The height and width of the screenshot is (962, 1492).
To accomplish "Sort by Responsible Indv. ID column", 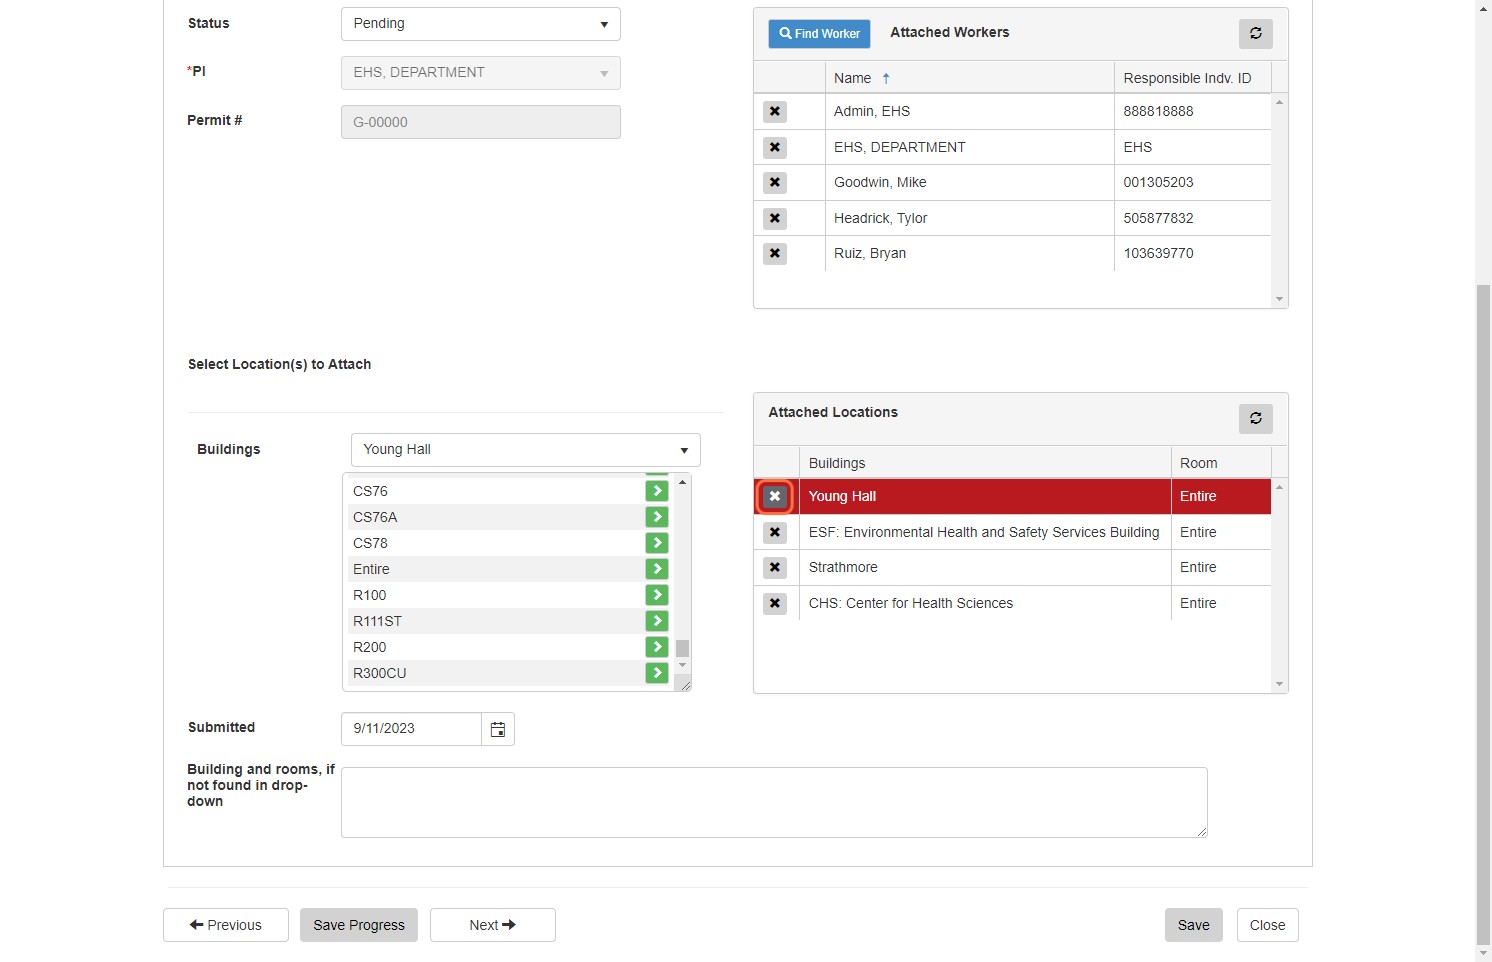I will (1193, 78).
